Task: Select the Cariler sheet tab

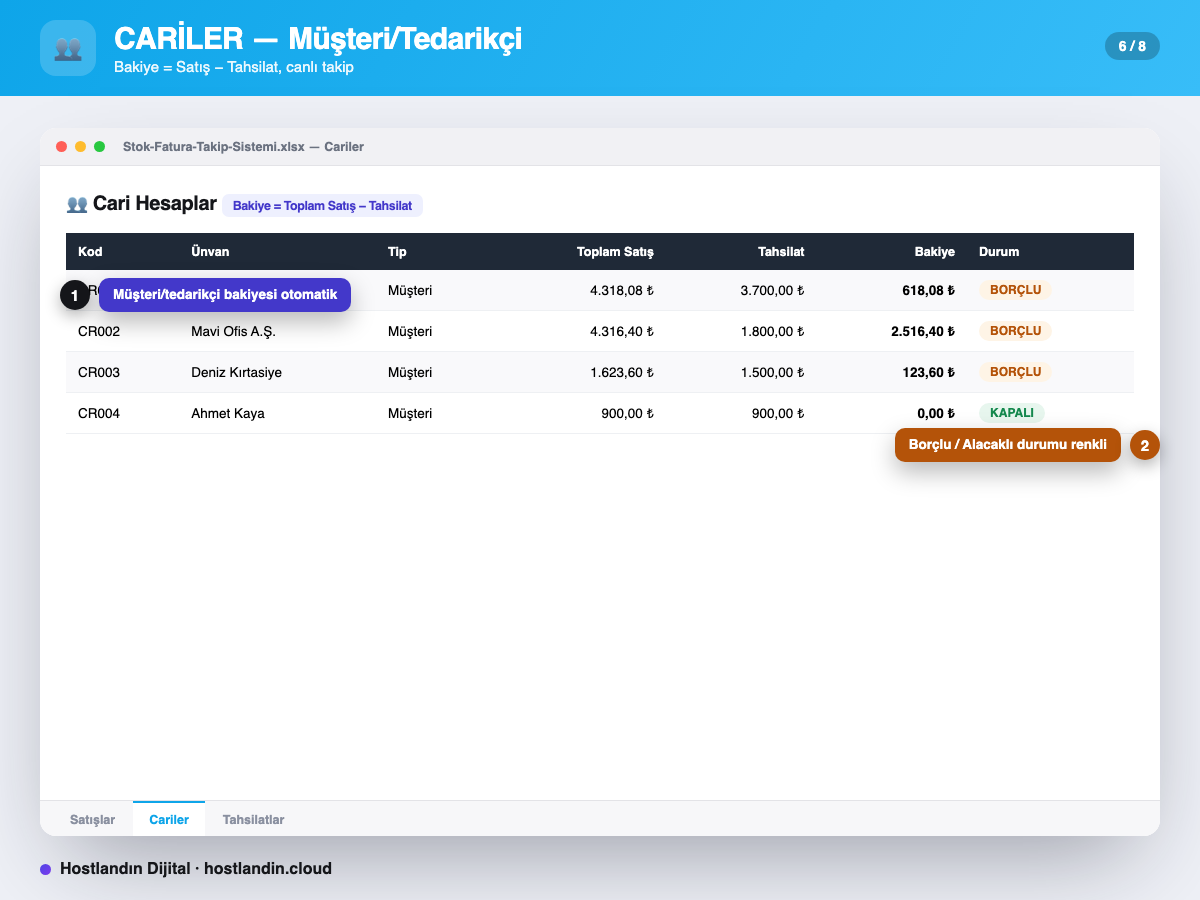Action: coord(169,819)
